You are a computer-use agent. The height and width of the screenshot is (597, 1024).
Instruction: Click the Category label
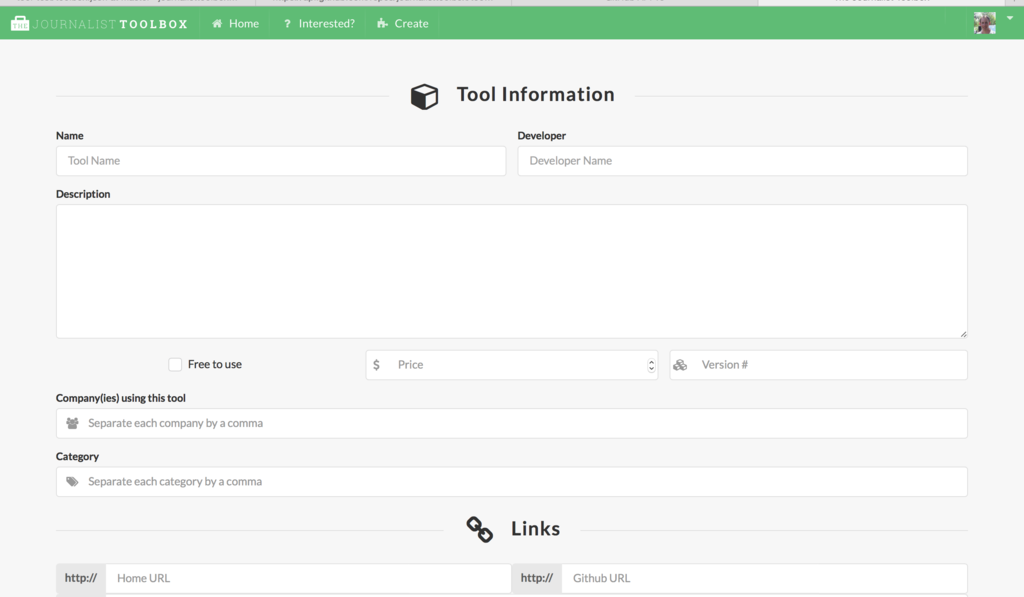[x=77, y=457]
